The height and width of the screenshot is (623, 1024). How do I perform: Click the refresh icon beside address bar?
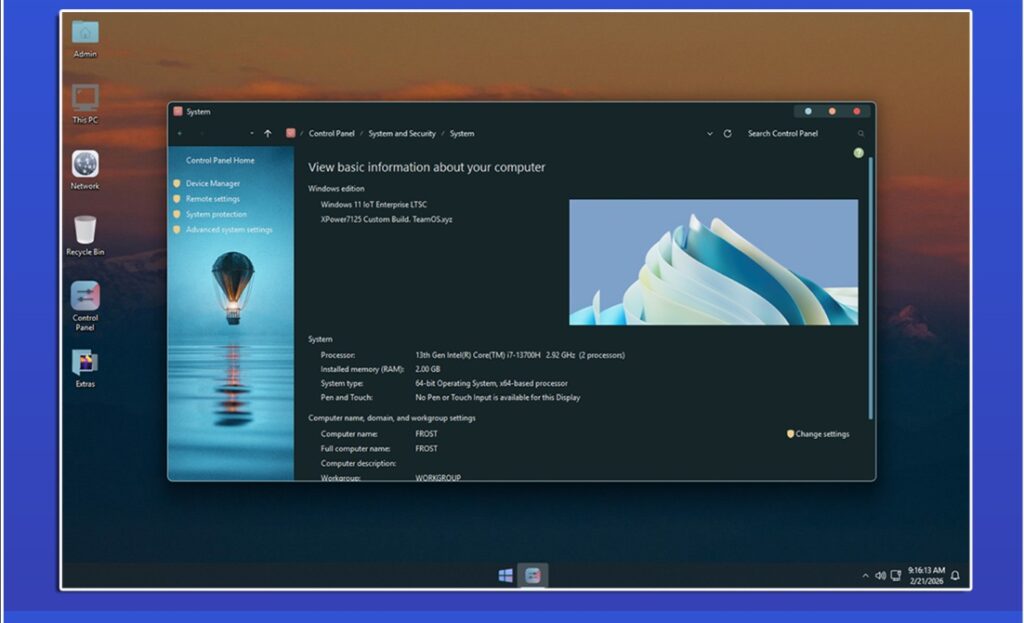tap(727, 134)
